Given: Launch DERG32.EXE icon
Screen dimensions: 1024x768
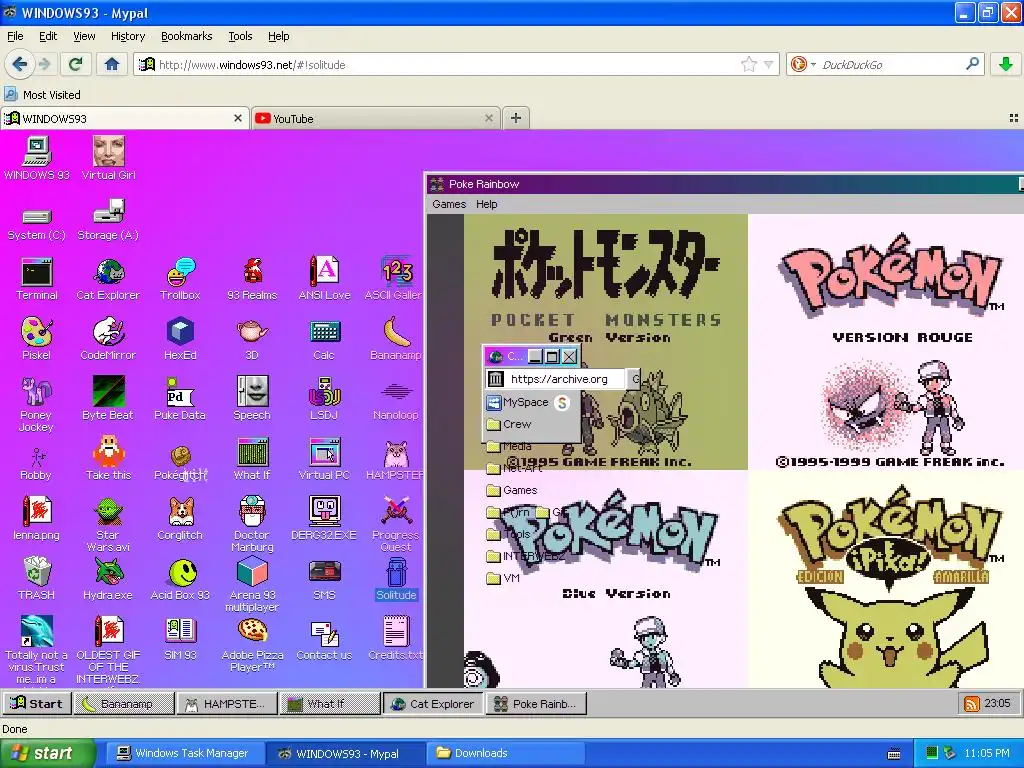Looking at the screenshot, I should (324, 519).
